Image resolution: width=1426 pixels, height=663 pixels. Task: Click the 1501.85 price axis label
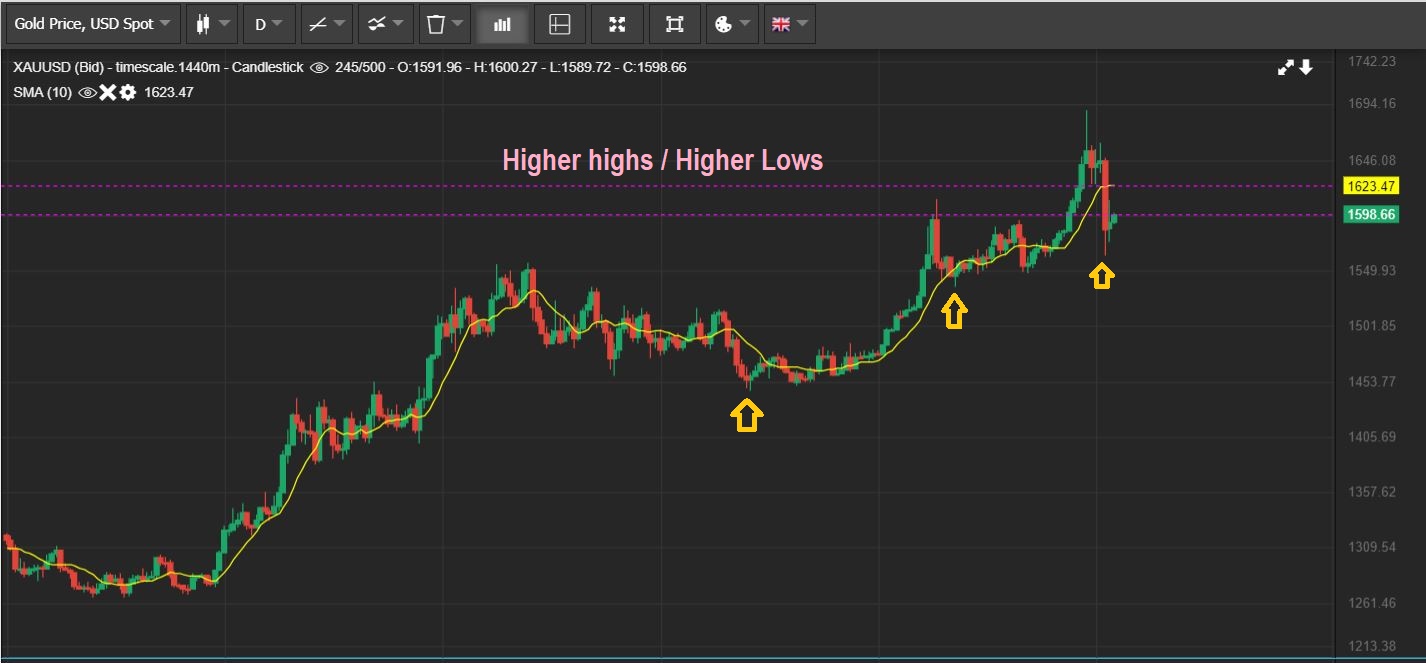pos(1371,325)
